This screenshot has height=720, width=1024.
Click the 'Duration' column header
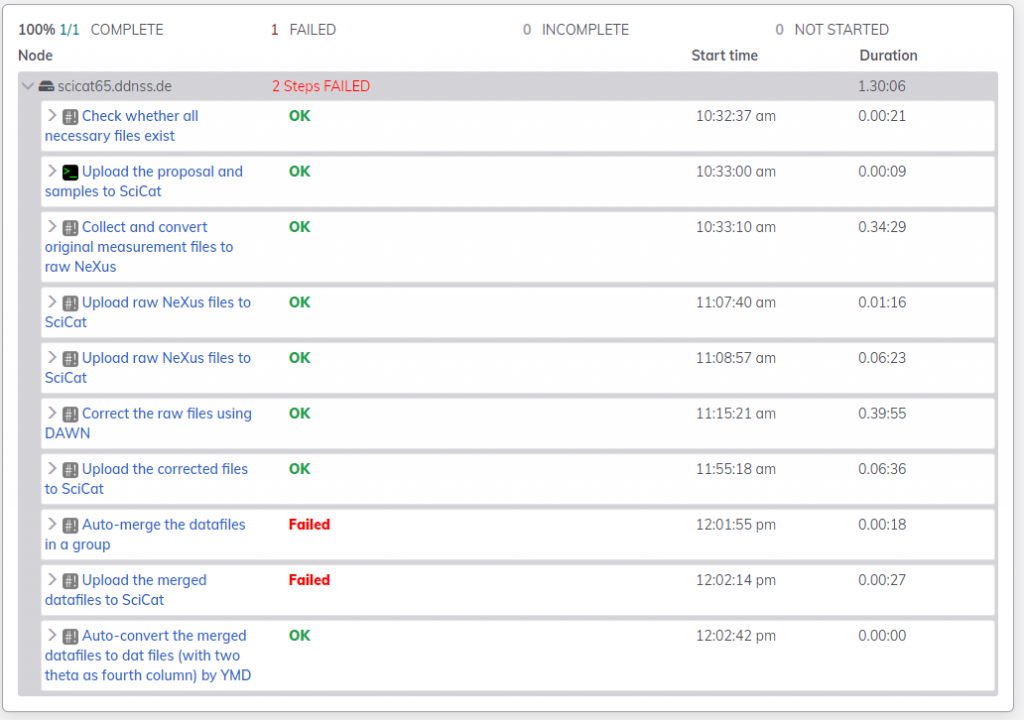click(888, 56)
